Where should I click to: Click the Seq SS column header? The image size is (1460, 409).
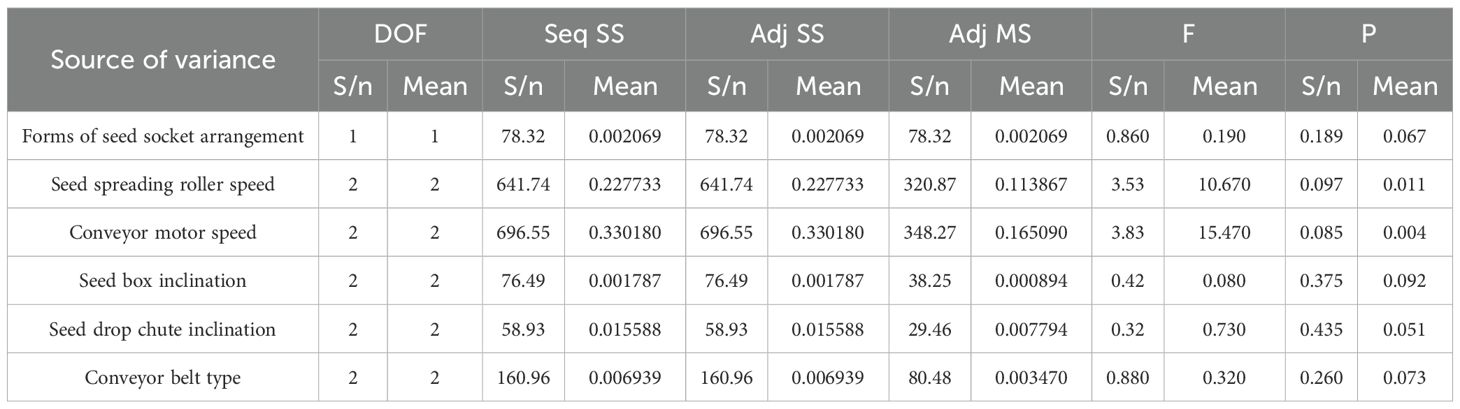(583, 33)
